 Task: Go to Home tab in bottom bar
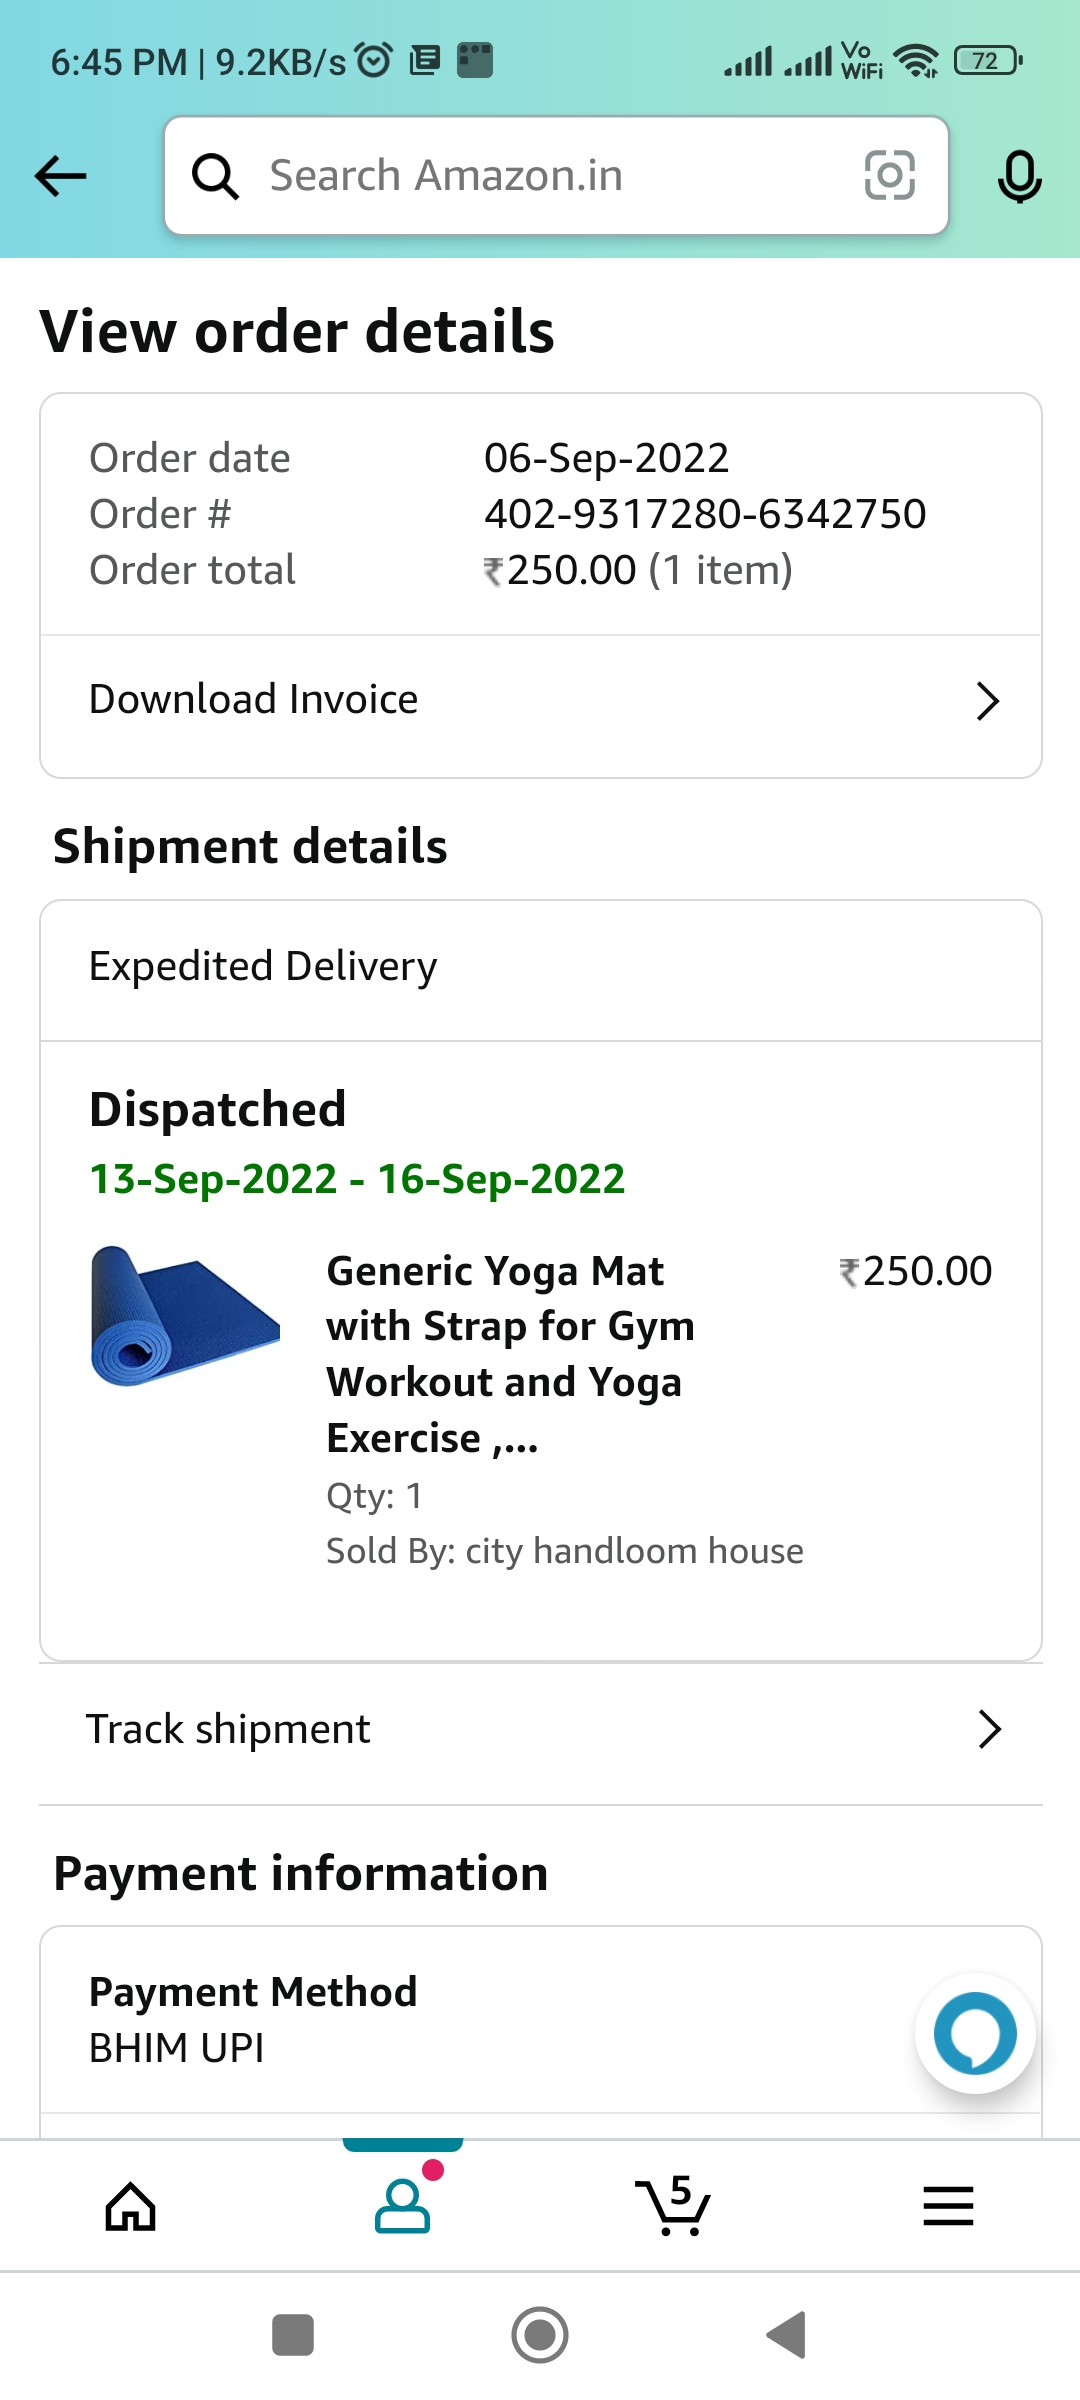[x=131, y=2206]
